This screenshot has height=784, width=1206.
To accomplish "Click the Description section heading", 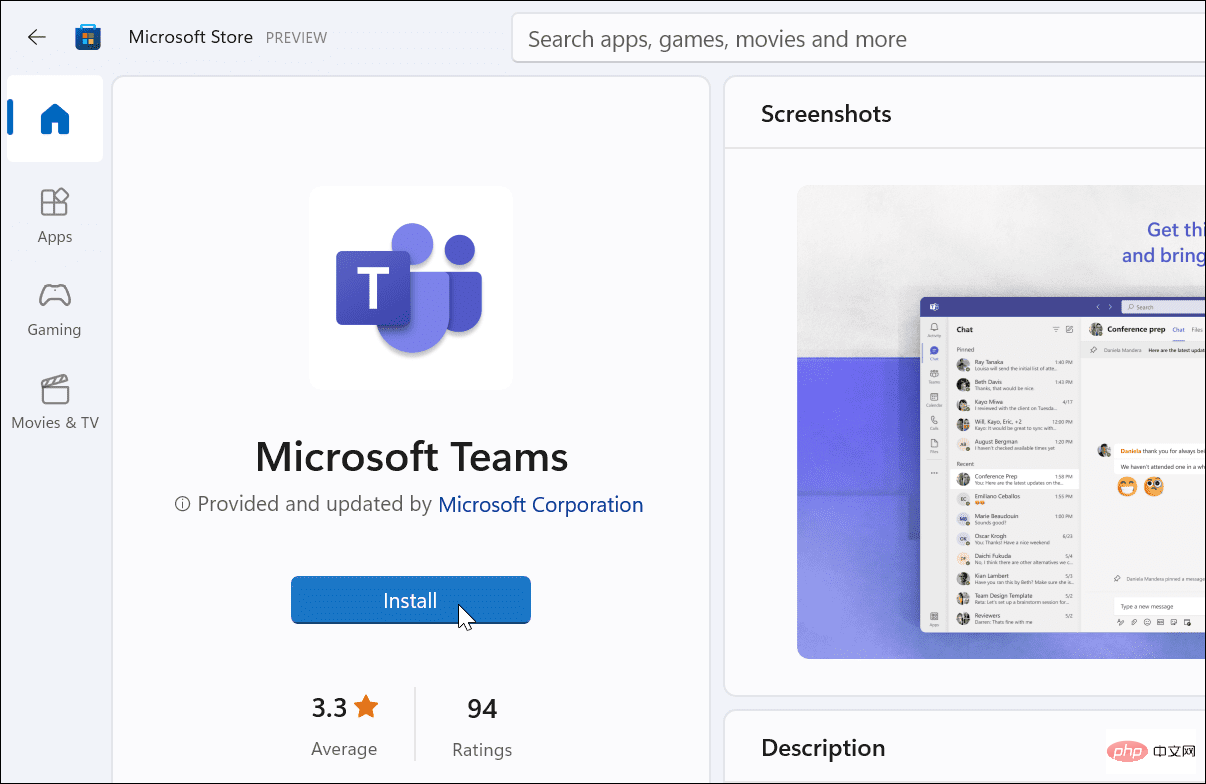I will pos(823,748).
